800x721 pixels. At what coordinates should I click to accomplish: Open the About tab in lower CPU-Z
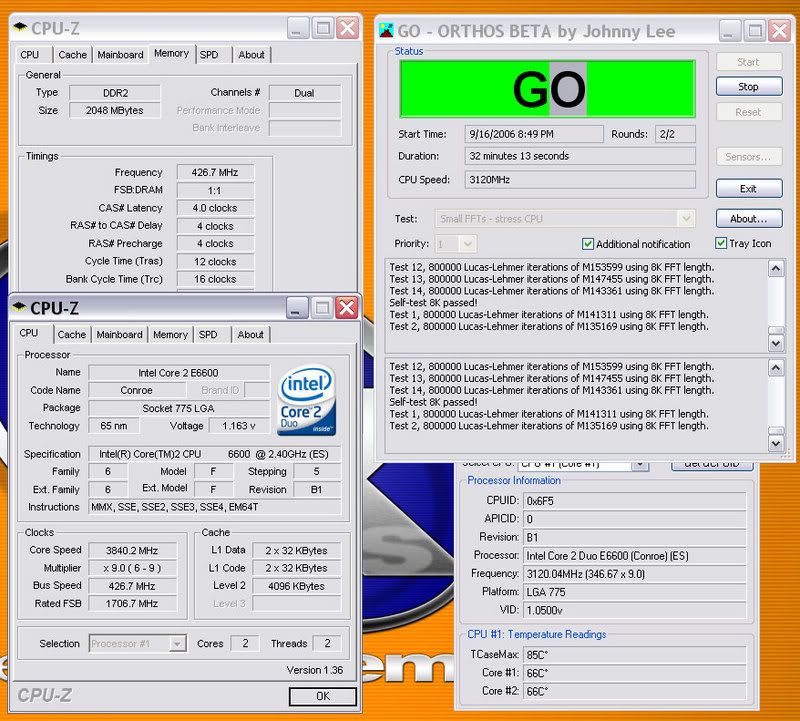coord(251,335)
